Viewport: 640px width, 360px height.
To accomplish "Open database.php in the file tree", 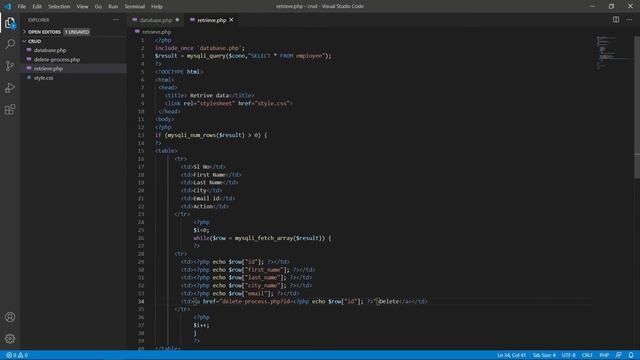I will tap(50, 50).
